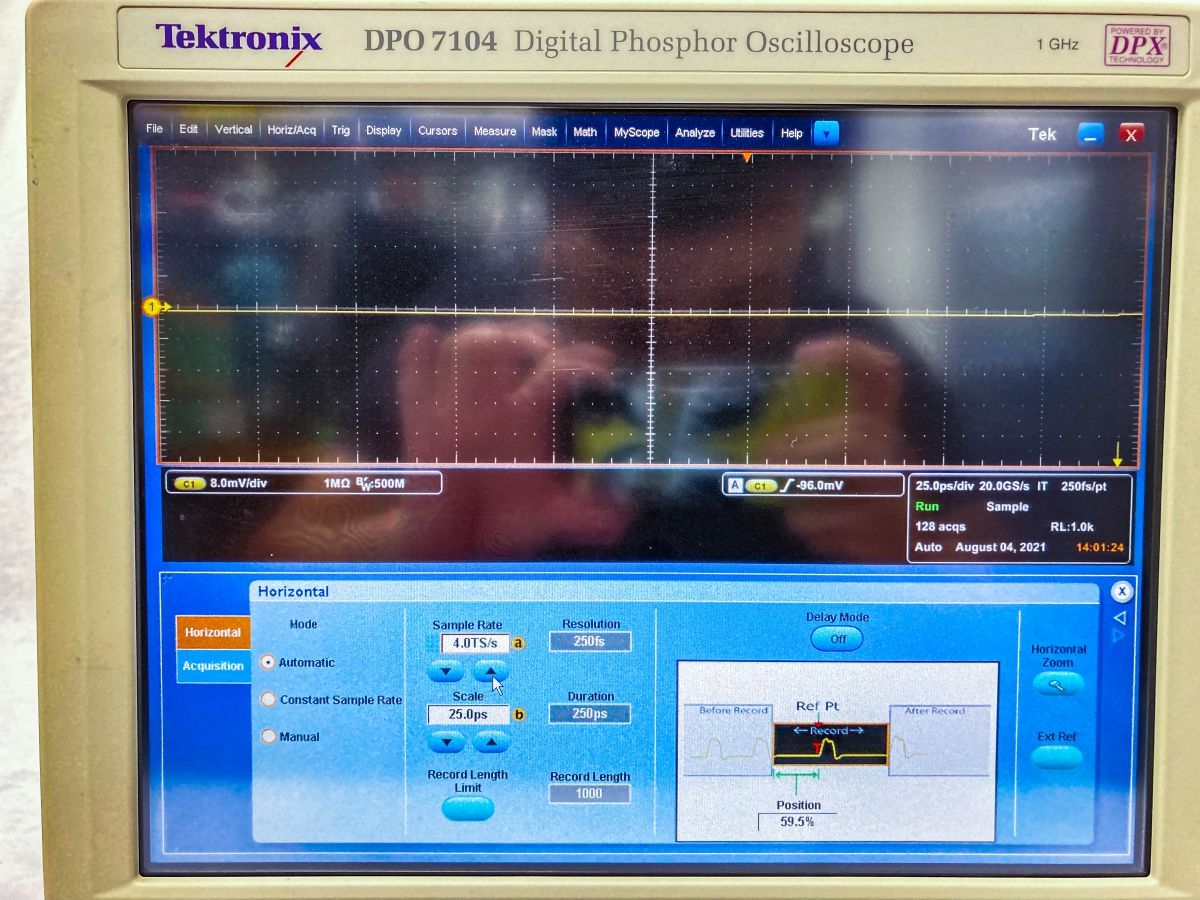Switch to the Acquisition tab

[x=212, y=666]
